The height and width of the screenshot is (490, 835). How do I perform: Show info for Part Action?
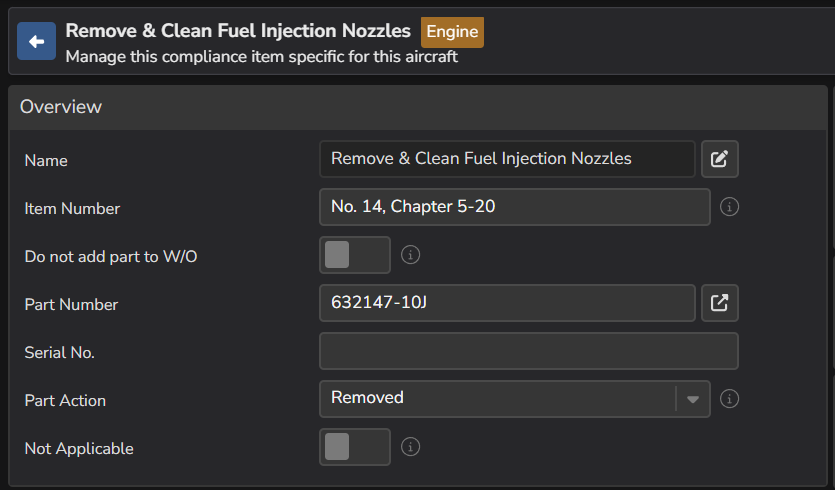click(730, 399)
